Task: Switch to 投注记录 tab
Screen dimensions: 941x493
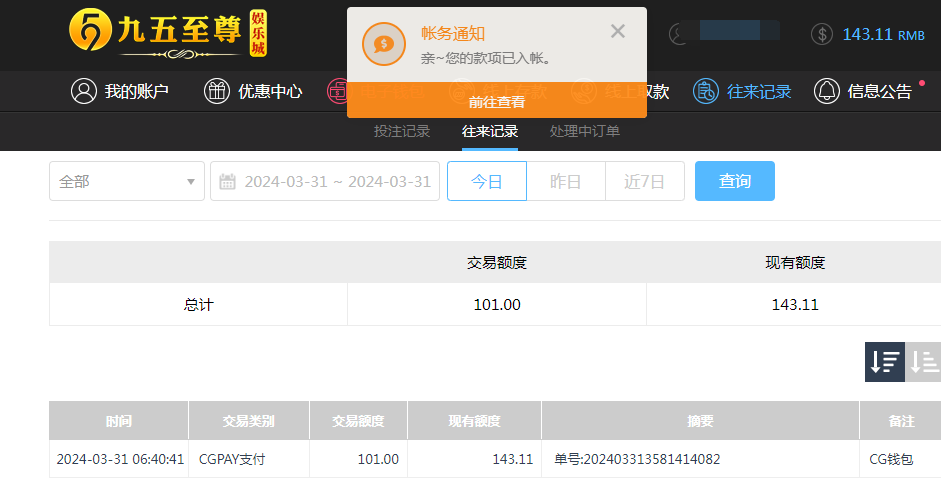Action: 402,131
